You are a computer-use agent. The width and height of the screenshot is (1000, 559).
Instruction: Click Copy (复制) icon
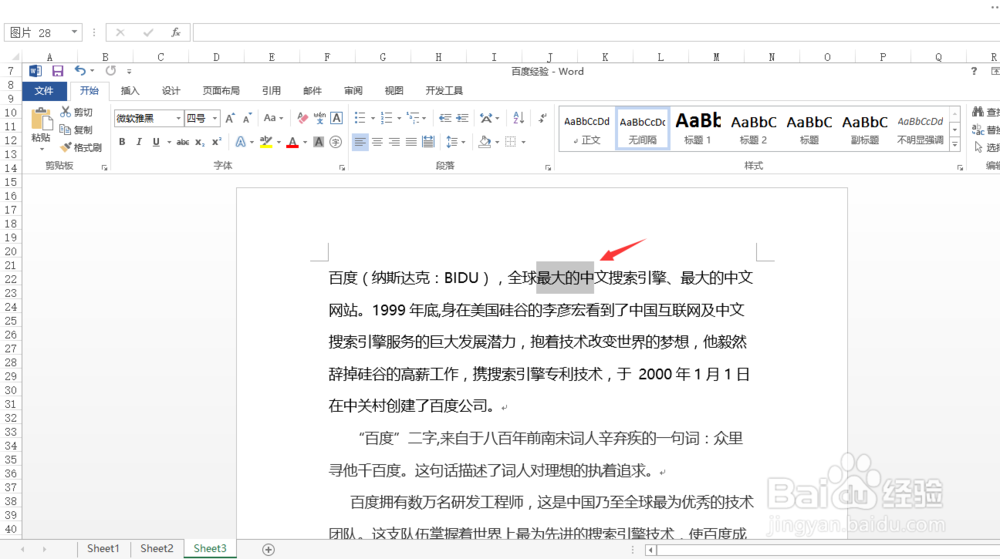(x=65, y=129)
